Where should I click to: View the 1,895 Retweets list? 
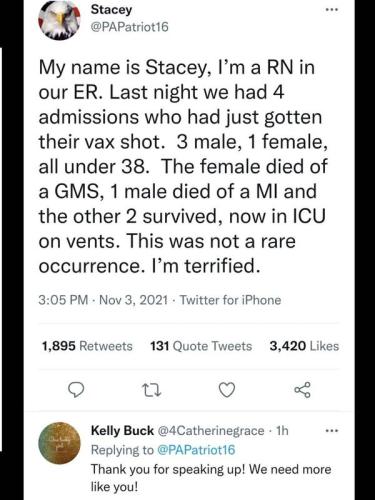coord(87,346)
